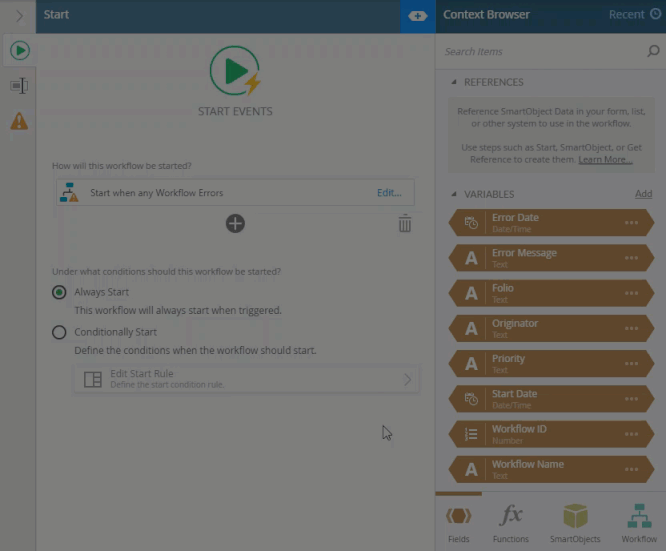This screenshot has height=551, width=666.
Task: Select the Always Start radio button
Action: tap(59, 292)
